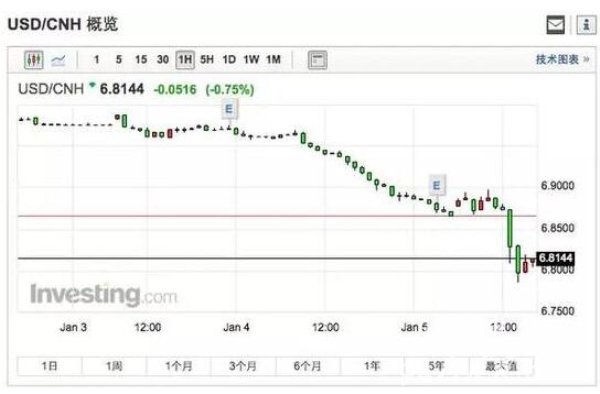Click the E event marker near Jan 4
Viewport: 600px width, 394px height.
229,109
